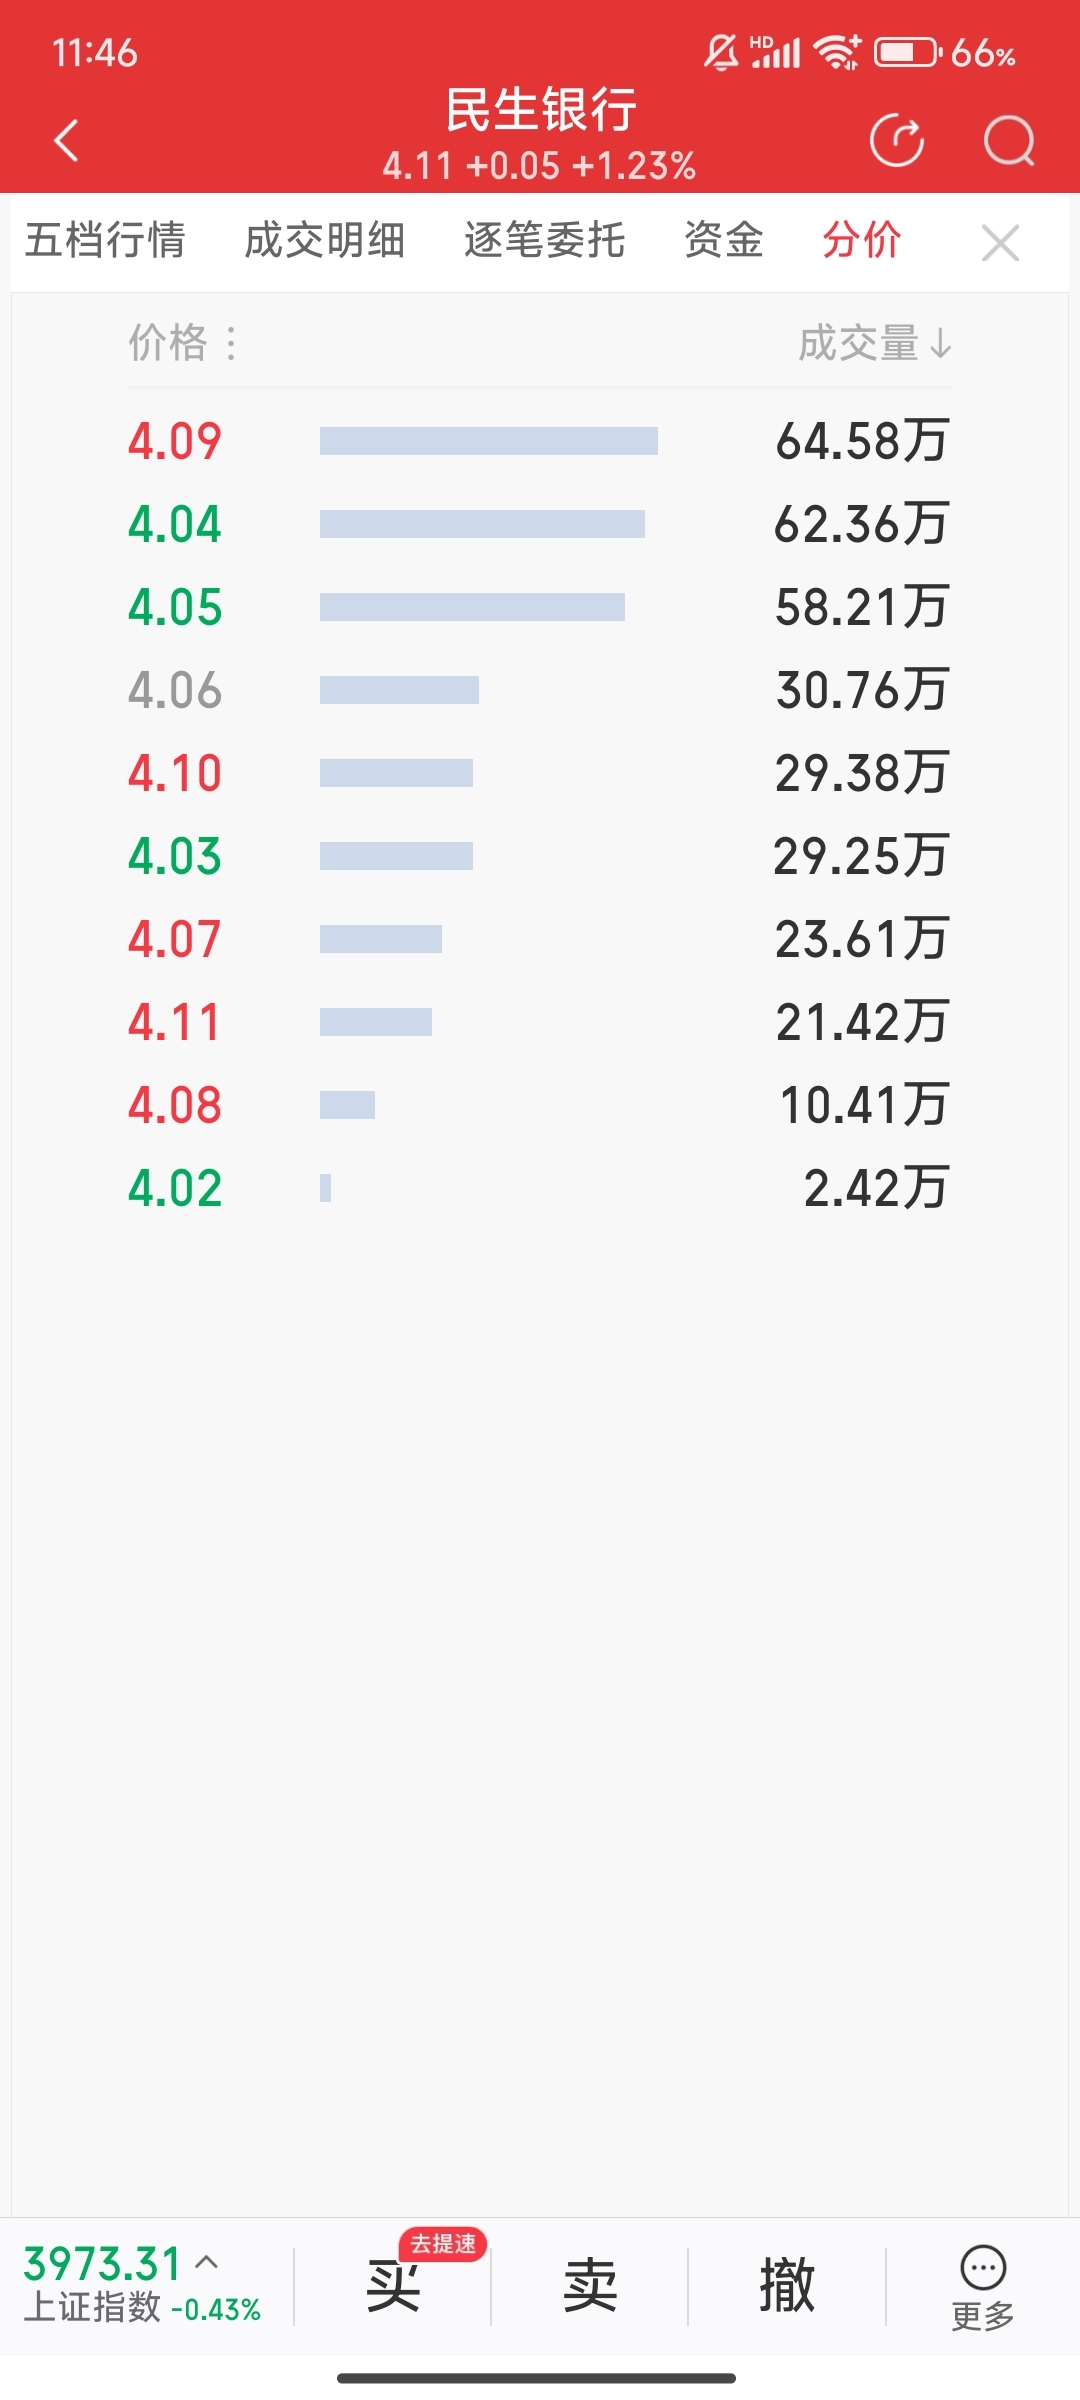1080x2400 pixels.
Task: Select the 4.06 price row
Action: [540, 690]
